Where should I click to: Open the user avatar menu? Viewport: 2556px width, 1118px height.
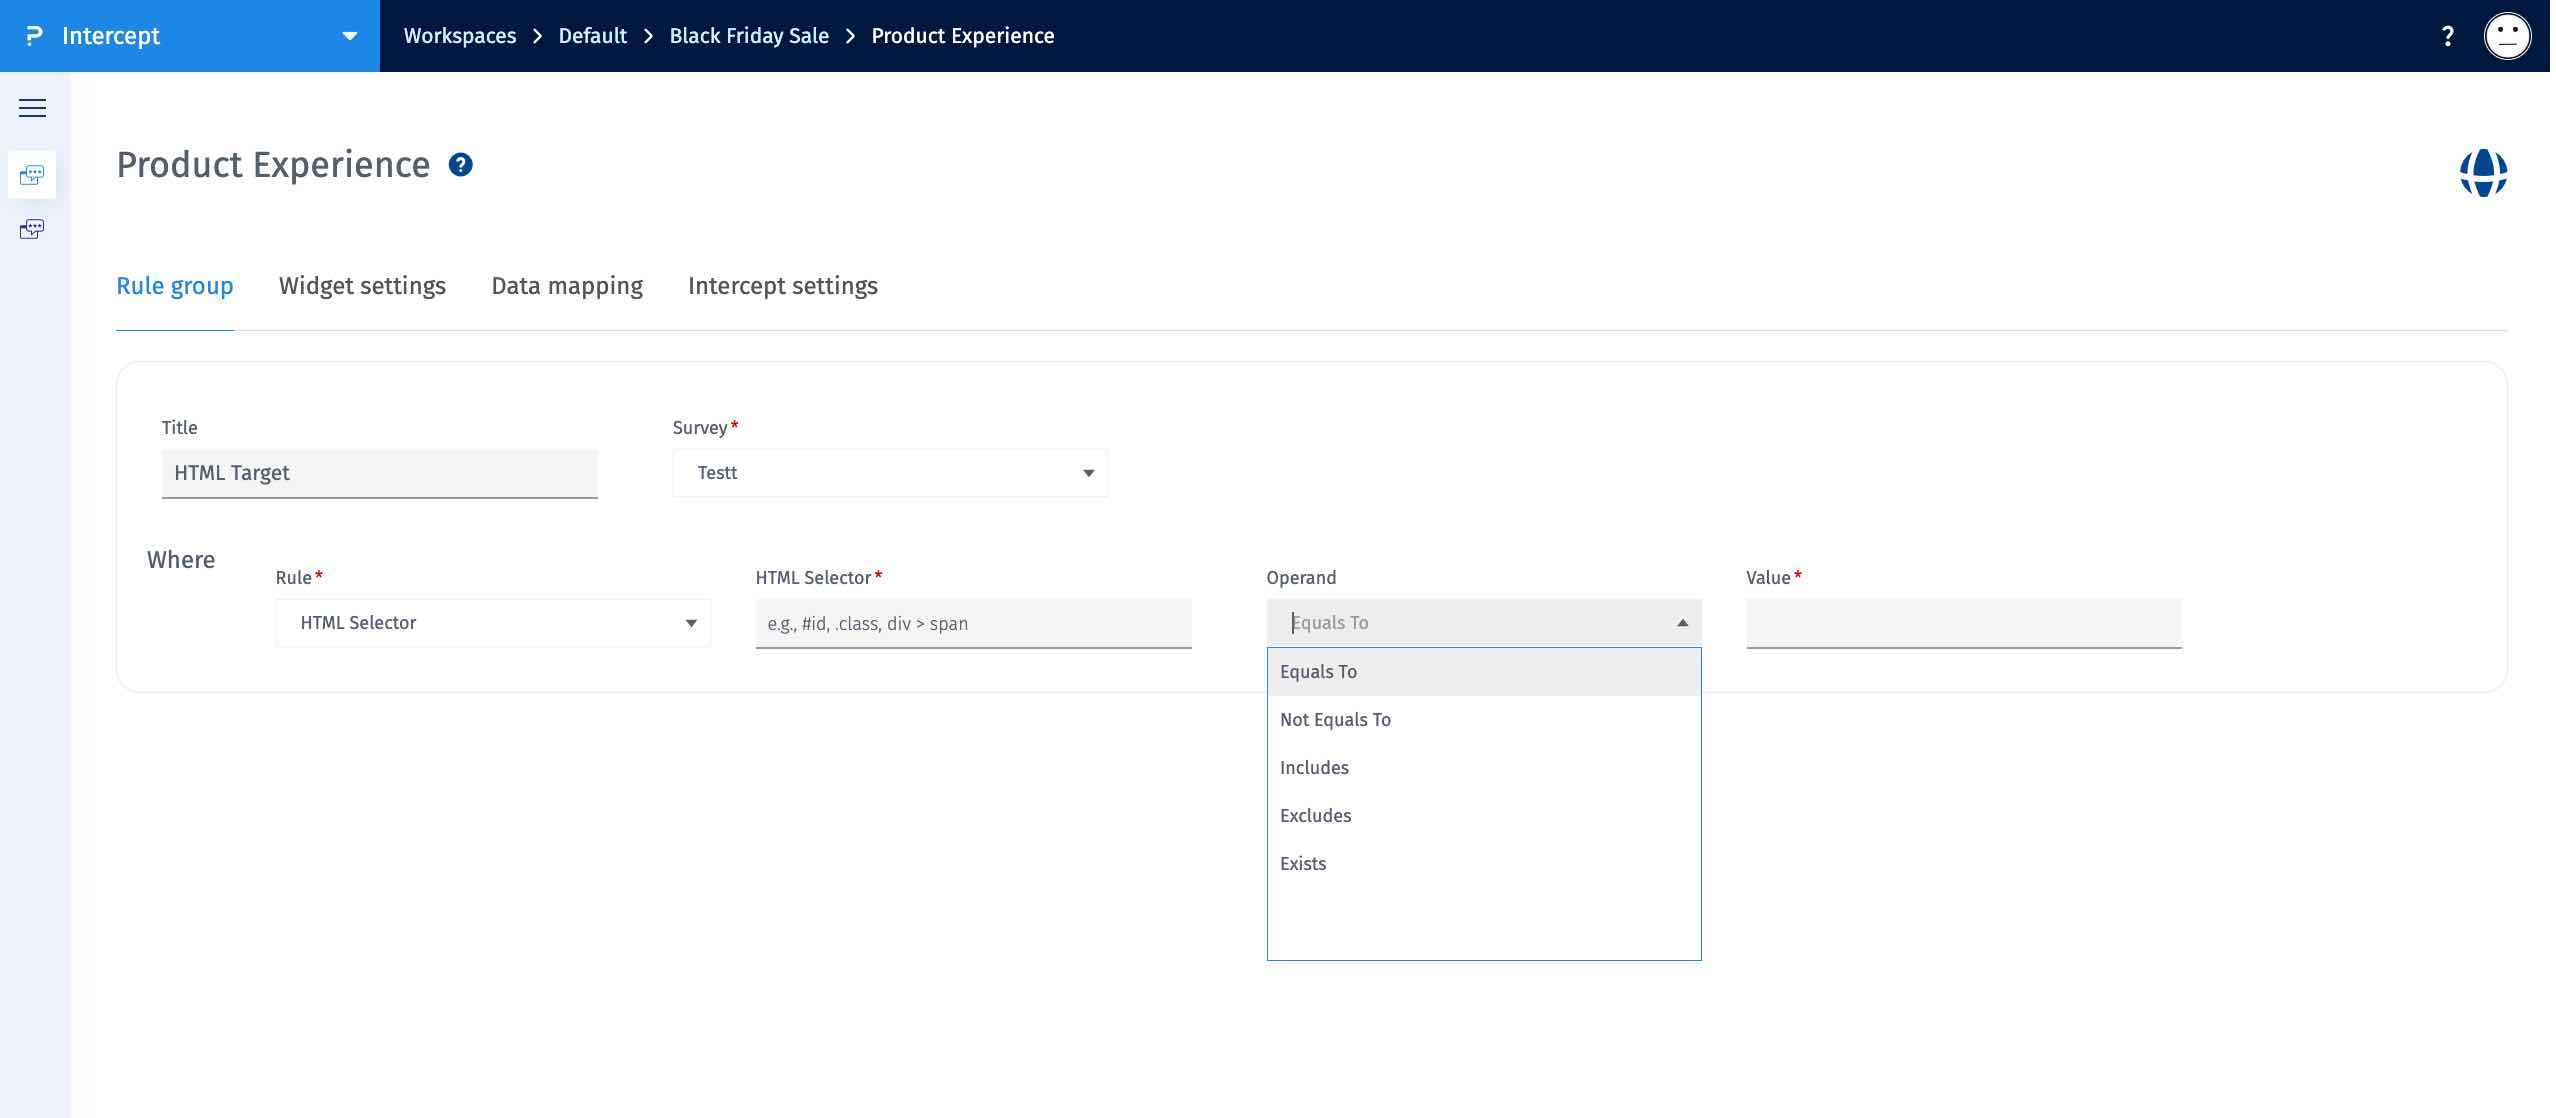2507,35
